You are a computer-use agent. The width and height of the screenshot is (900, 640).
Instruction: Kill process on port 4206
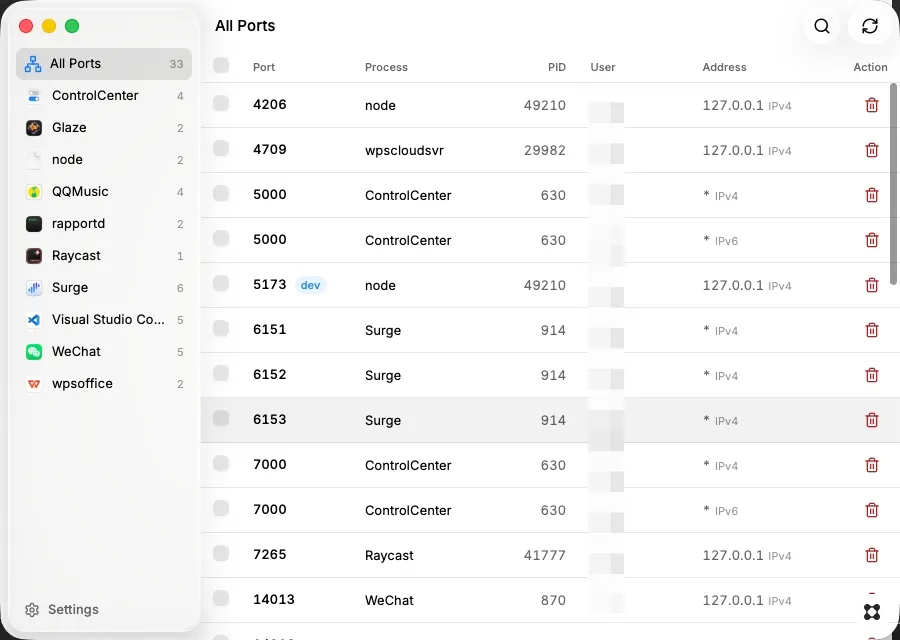pyautogui.click(x=871, y=105)
